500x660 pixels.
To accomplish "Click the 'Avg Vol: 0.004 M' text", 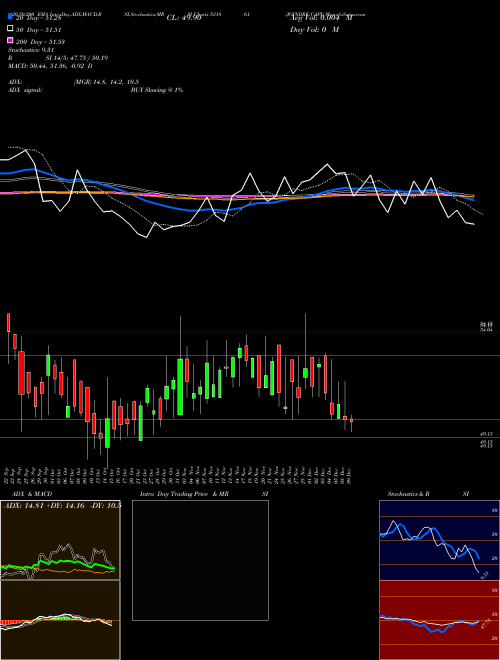I will tap(321, 18).
